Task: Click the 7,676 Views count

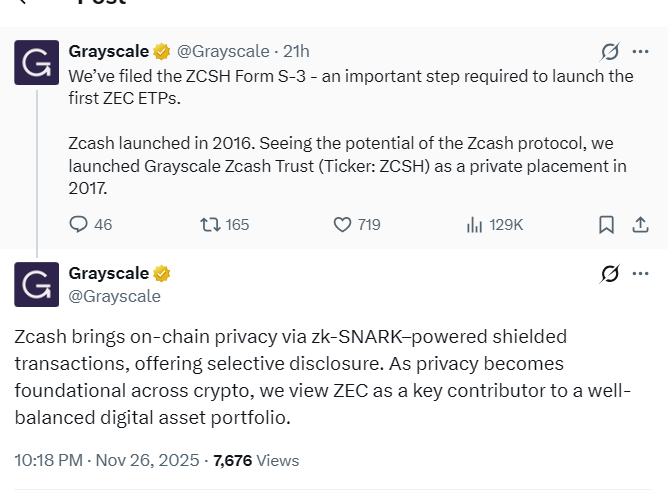Action: tap(256, 461)
